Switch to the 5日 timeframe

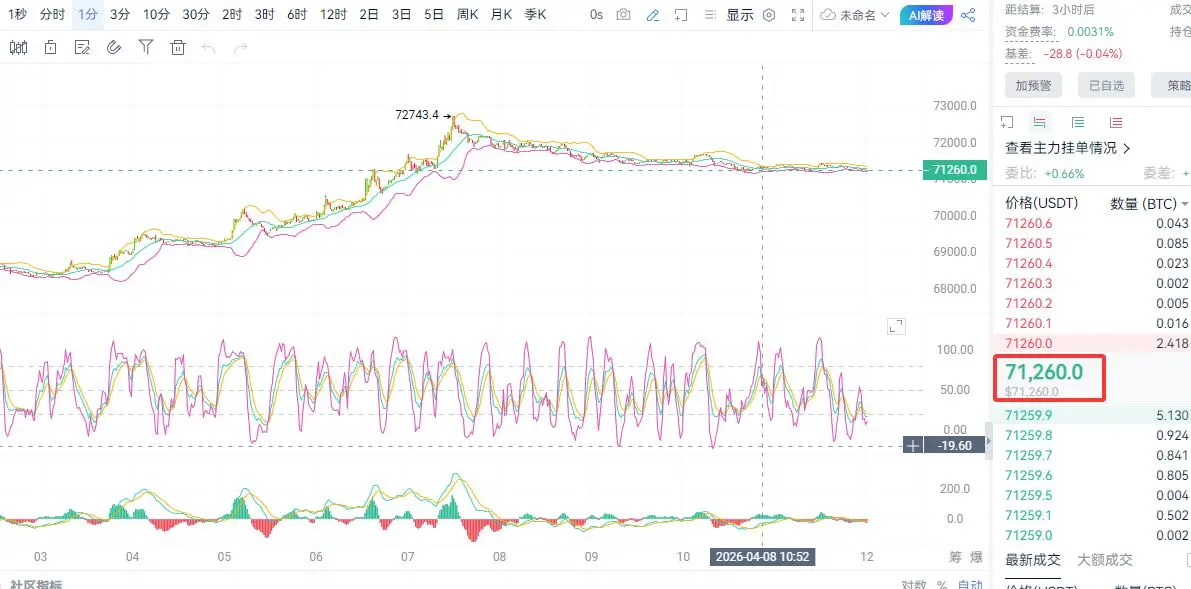(434, 14)
